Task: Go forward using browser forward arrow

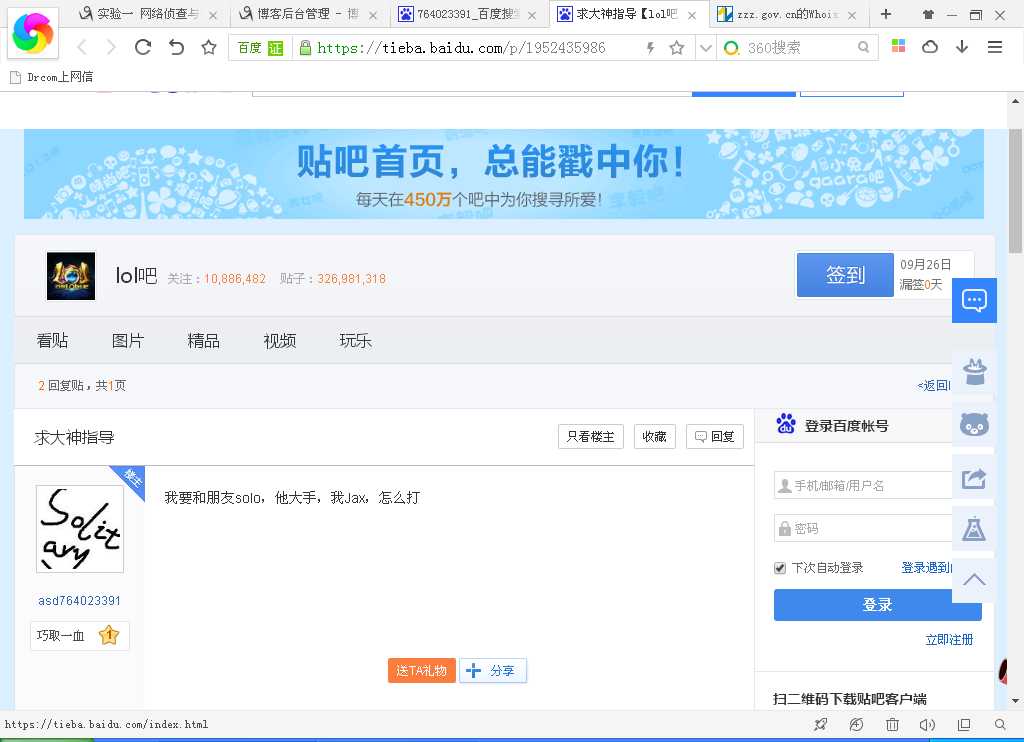Action: [111, 47]
